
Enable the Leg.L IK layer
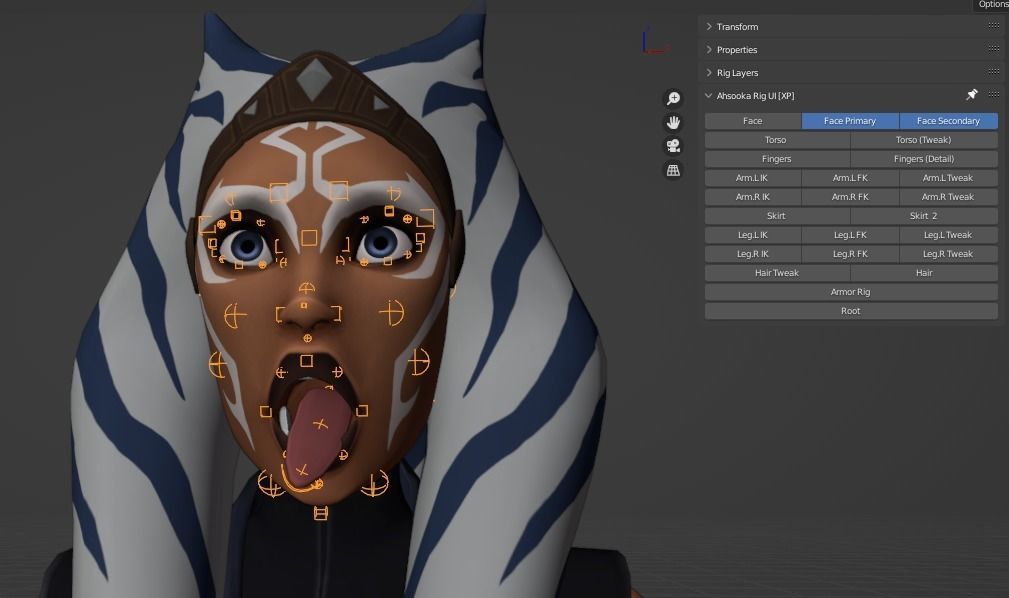[x=753, y=234]
